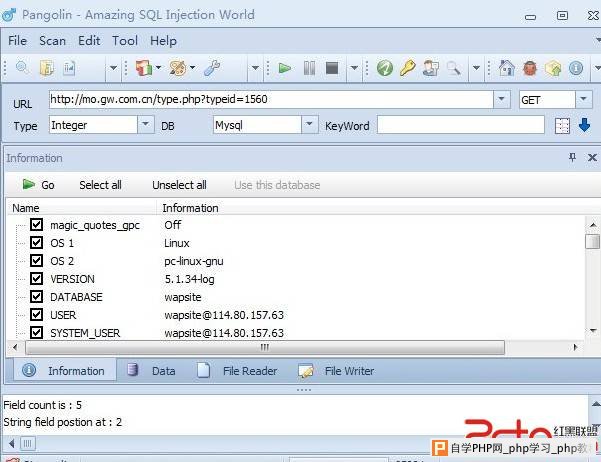Screen dimensions: 601x462
Task: Click the red bug toolbar icon
Action: coord(530,68)
